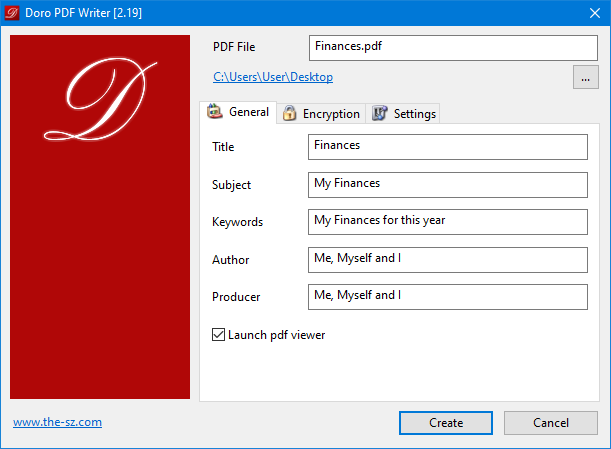Image resolution: width=611 pixels, height=449 pixels.
Task: Click the padlock Encryption icon
Action: pos(289,114)
